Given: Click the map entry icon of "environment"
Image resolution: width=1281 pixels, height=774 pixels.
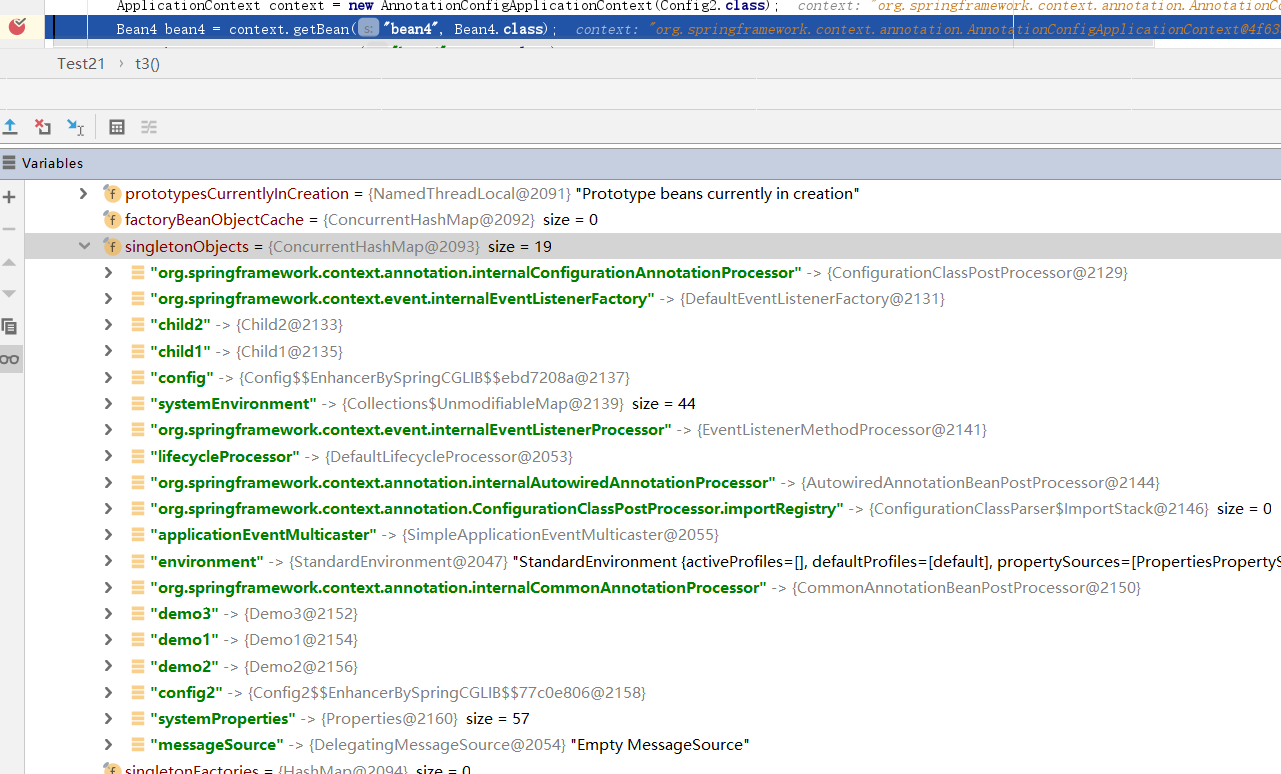Looking at the screenshot, I should 138,561.
